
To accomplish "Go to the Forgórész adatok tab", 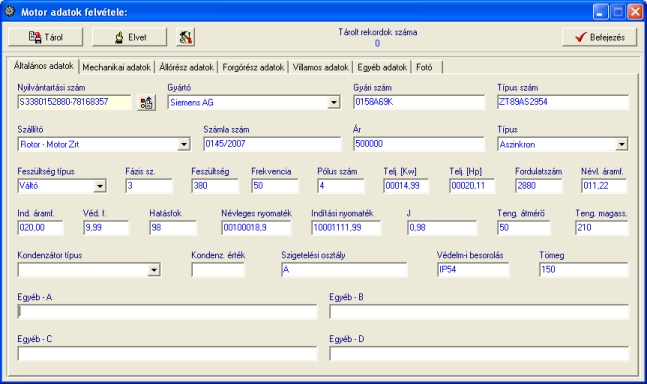I will click(x=253, y=67).
